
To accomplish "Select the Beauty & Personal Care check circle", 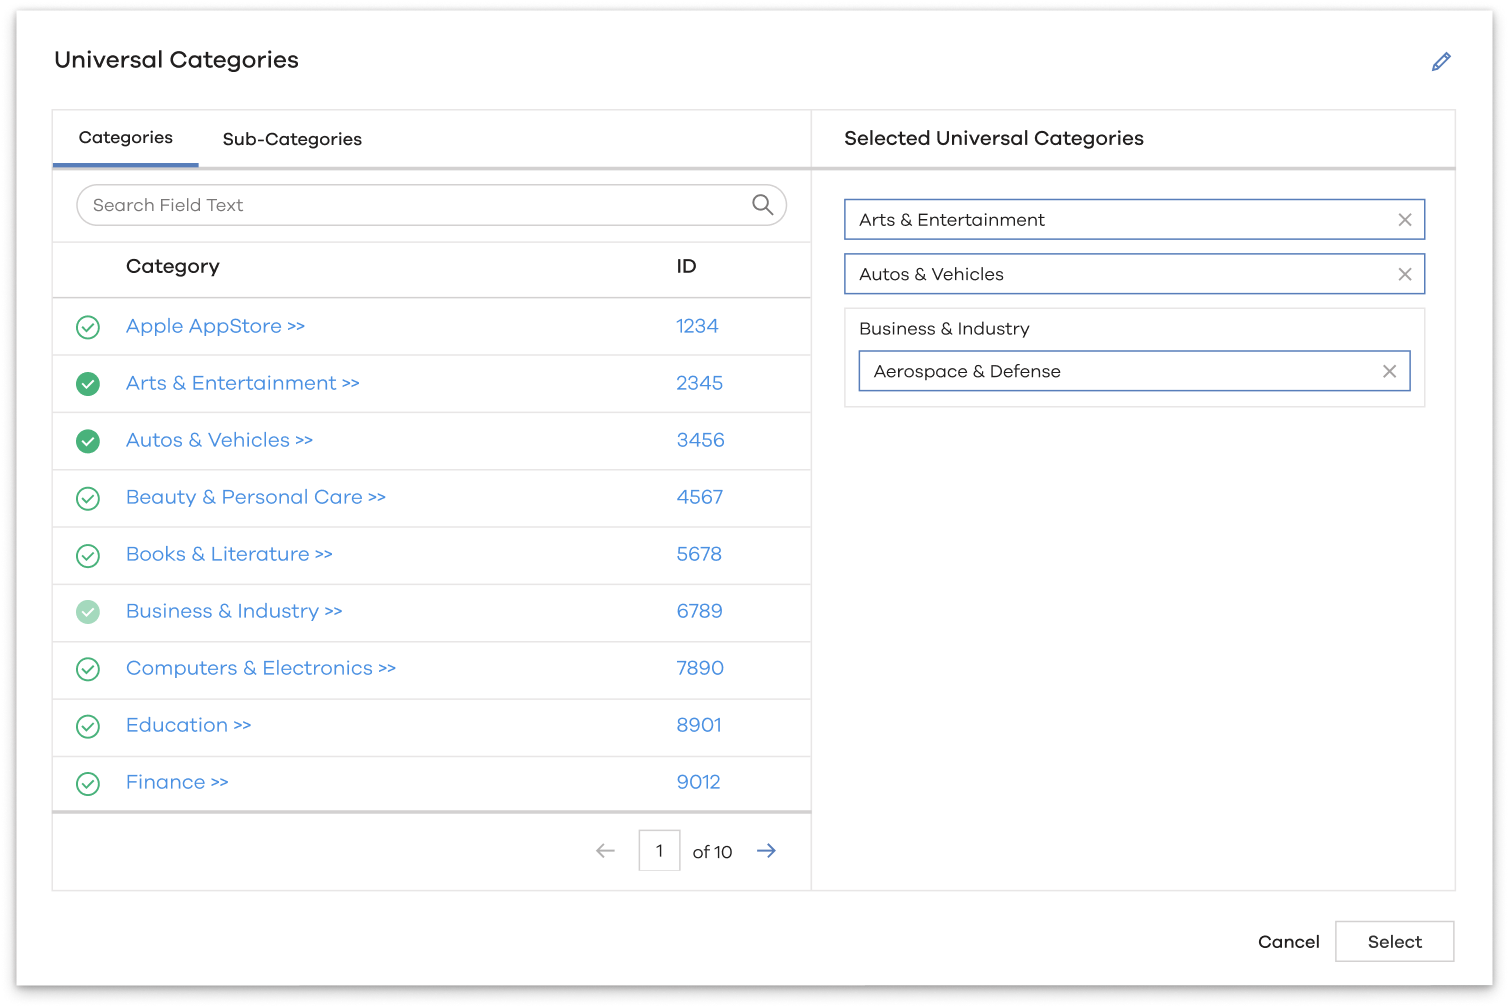I will point(88,498).
